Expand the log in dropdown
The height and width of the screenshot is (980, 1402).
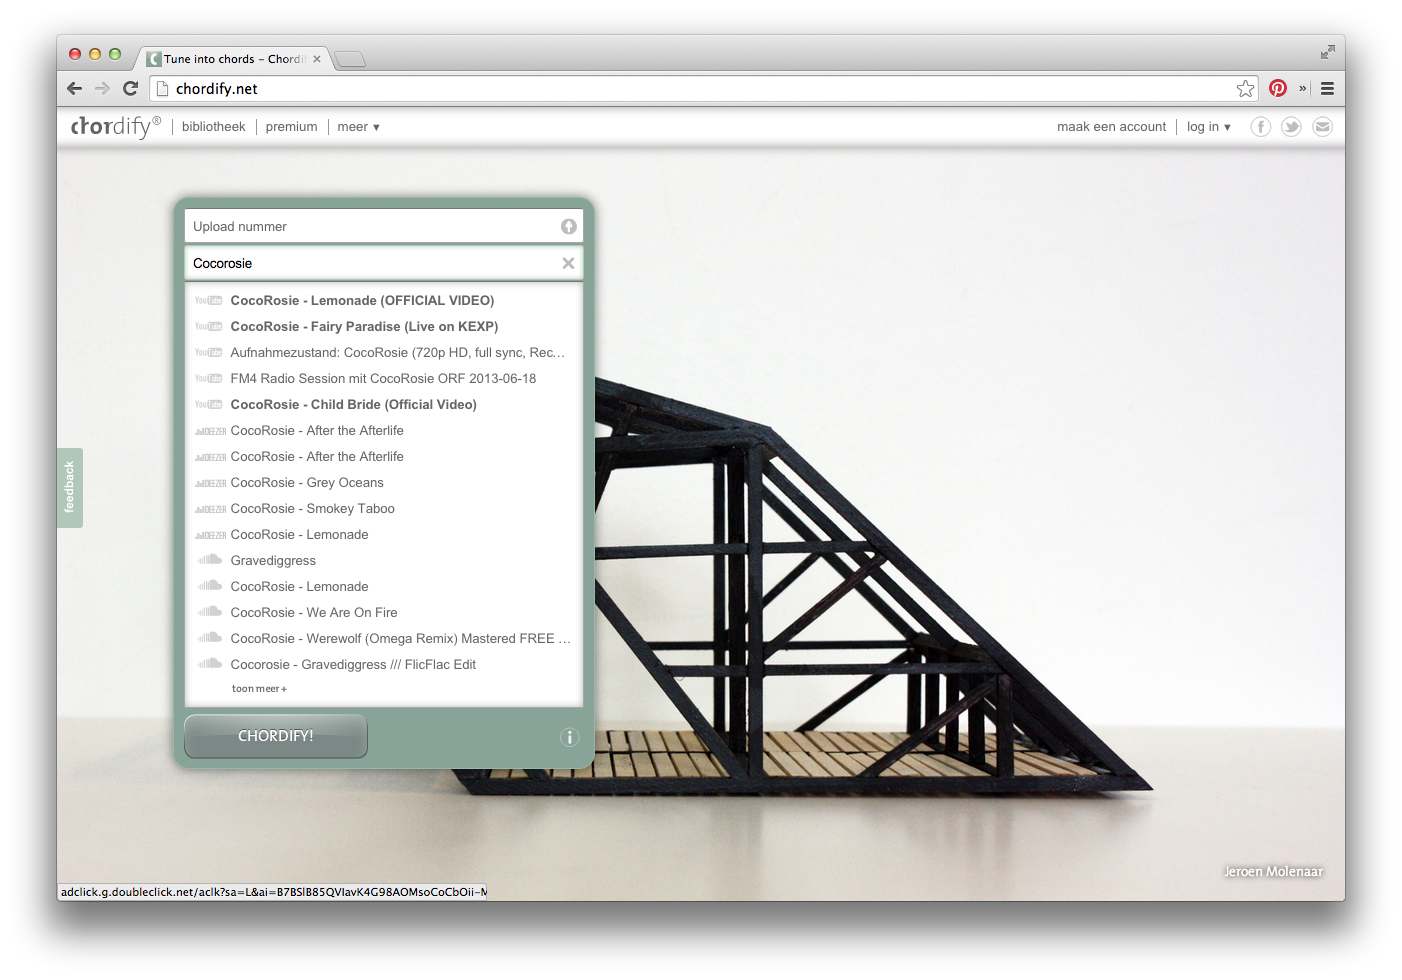(x=1208, y=127)
